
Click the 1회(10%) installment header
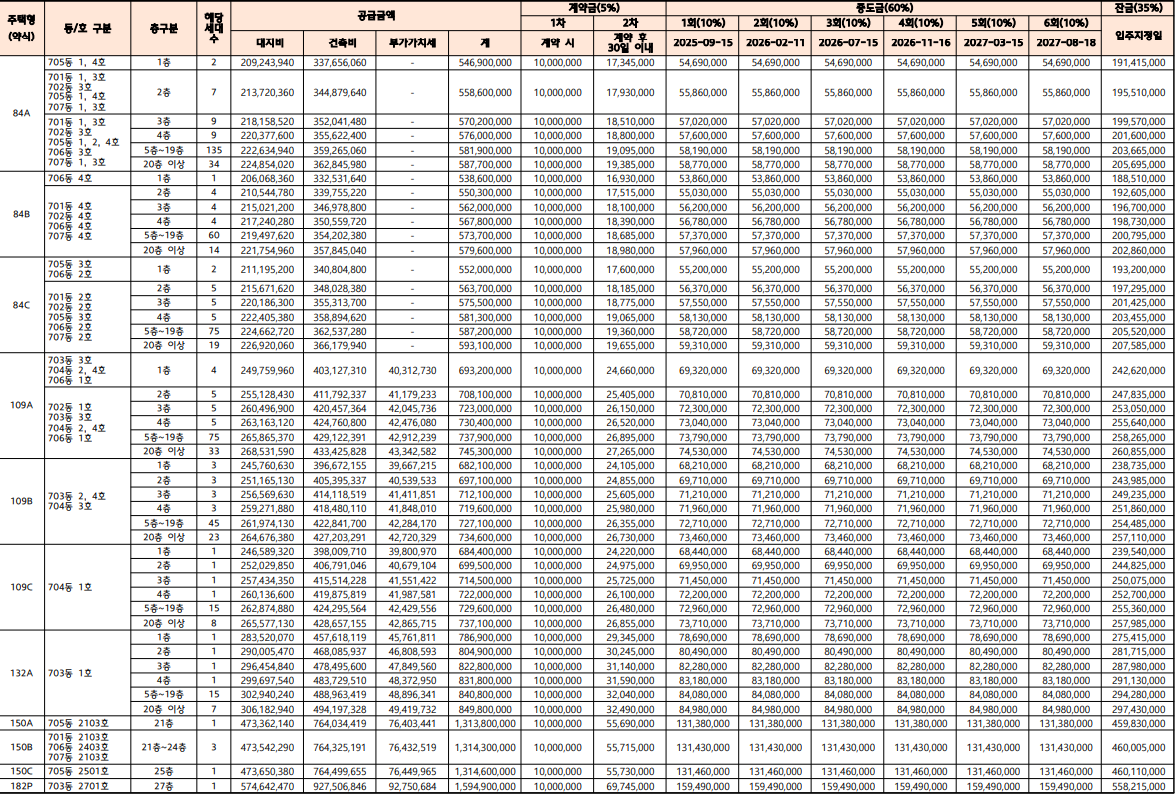[x=703, y=22]
